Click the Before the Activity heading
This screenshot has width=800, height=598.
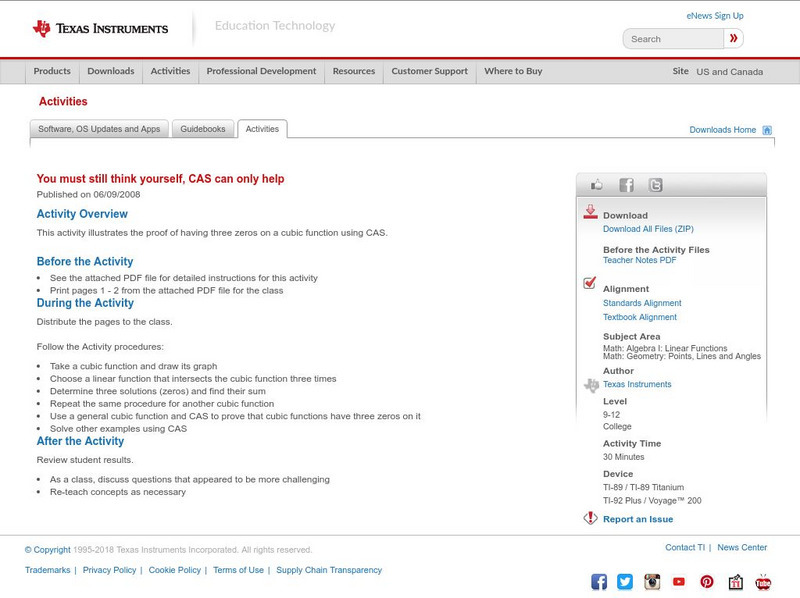(85, 261)
